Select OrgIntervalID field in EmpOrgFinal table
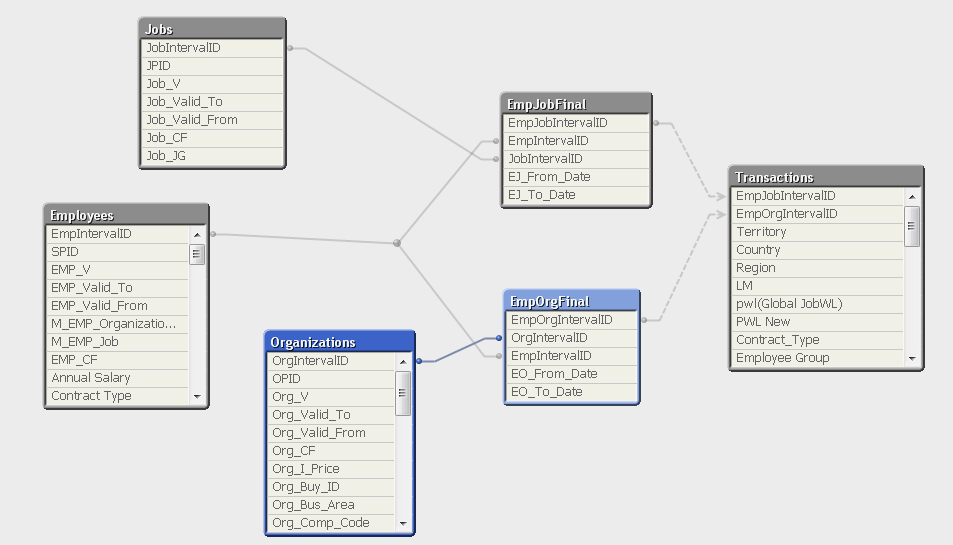The image size is (953, 545). (x=572, y=338)
